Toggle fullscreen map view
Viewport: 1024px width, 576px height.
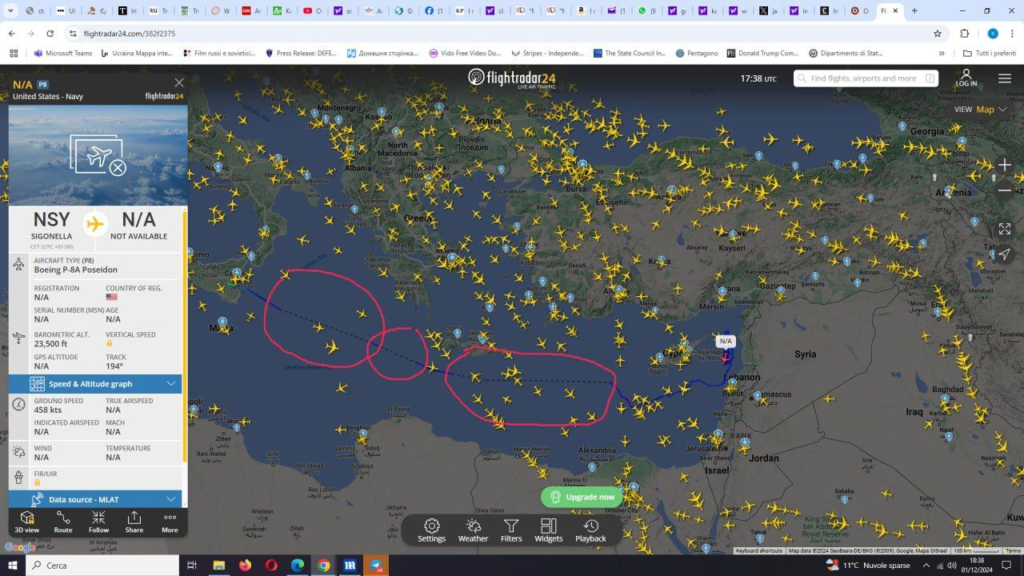[x=1004, y=229]
